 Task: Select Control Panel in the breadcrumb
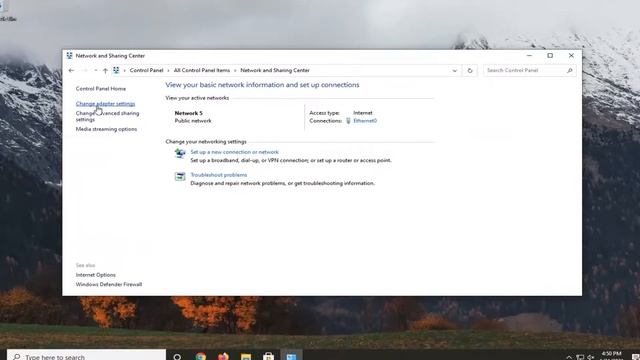point(147,70)
